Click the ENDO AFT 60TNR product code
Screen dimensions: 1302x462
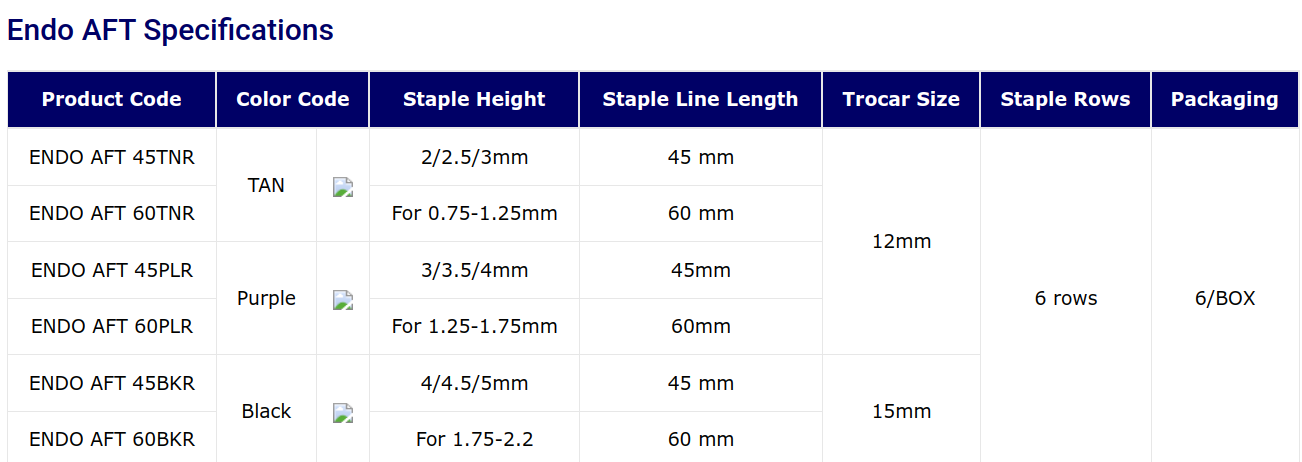tap(112, 213)
